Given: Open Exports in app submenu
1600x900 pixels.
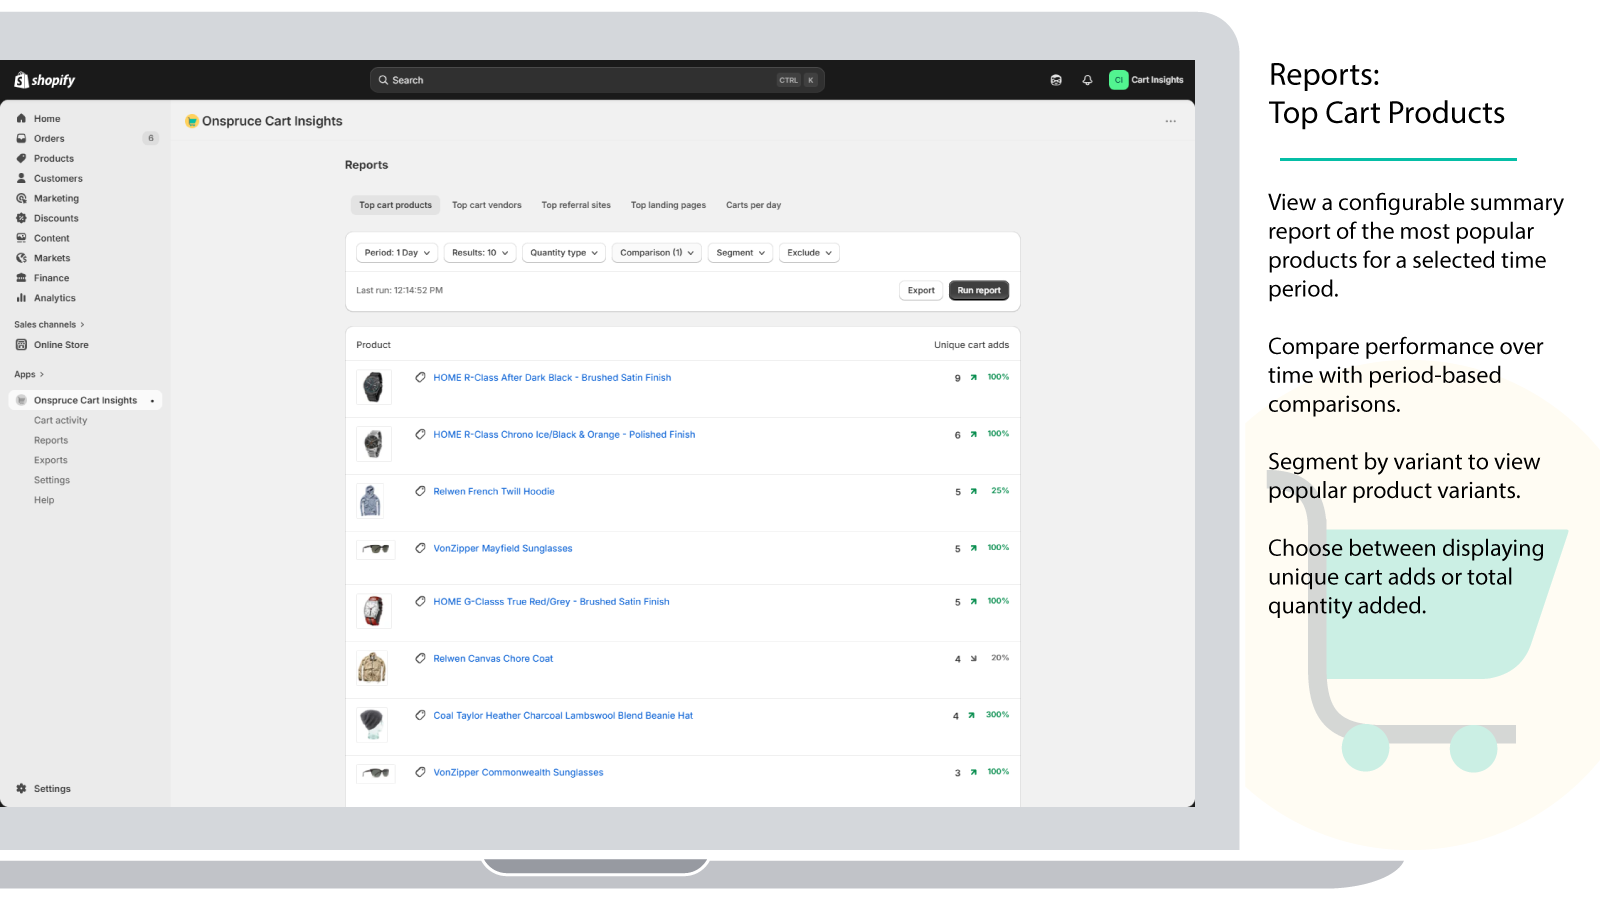Looking at the screenshot, I should (x=51, y=461).
